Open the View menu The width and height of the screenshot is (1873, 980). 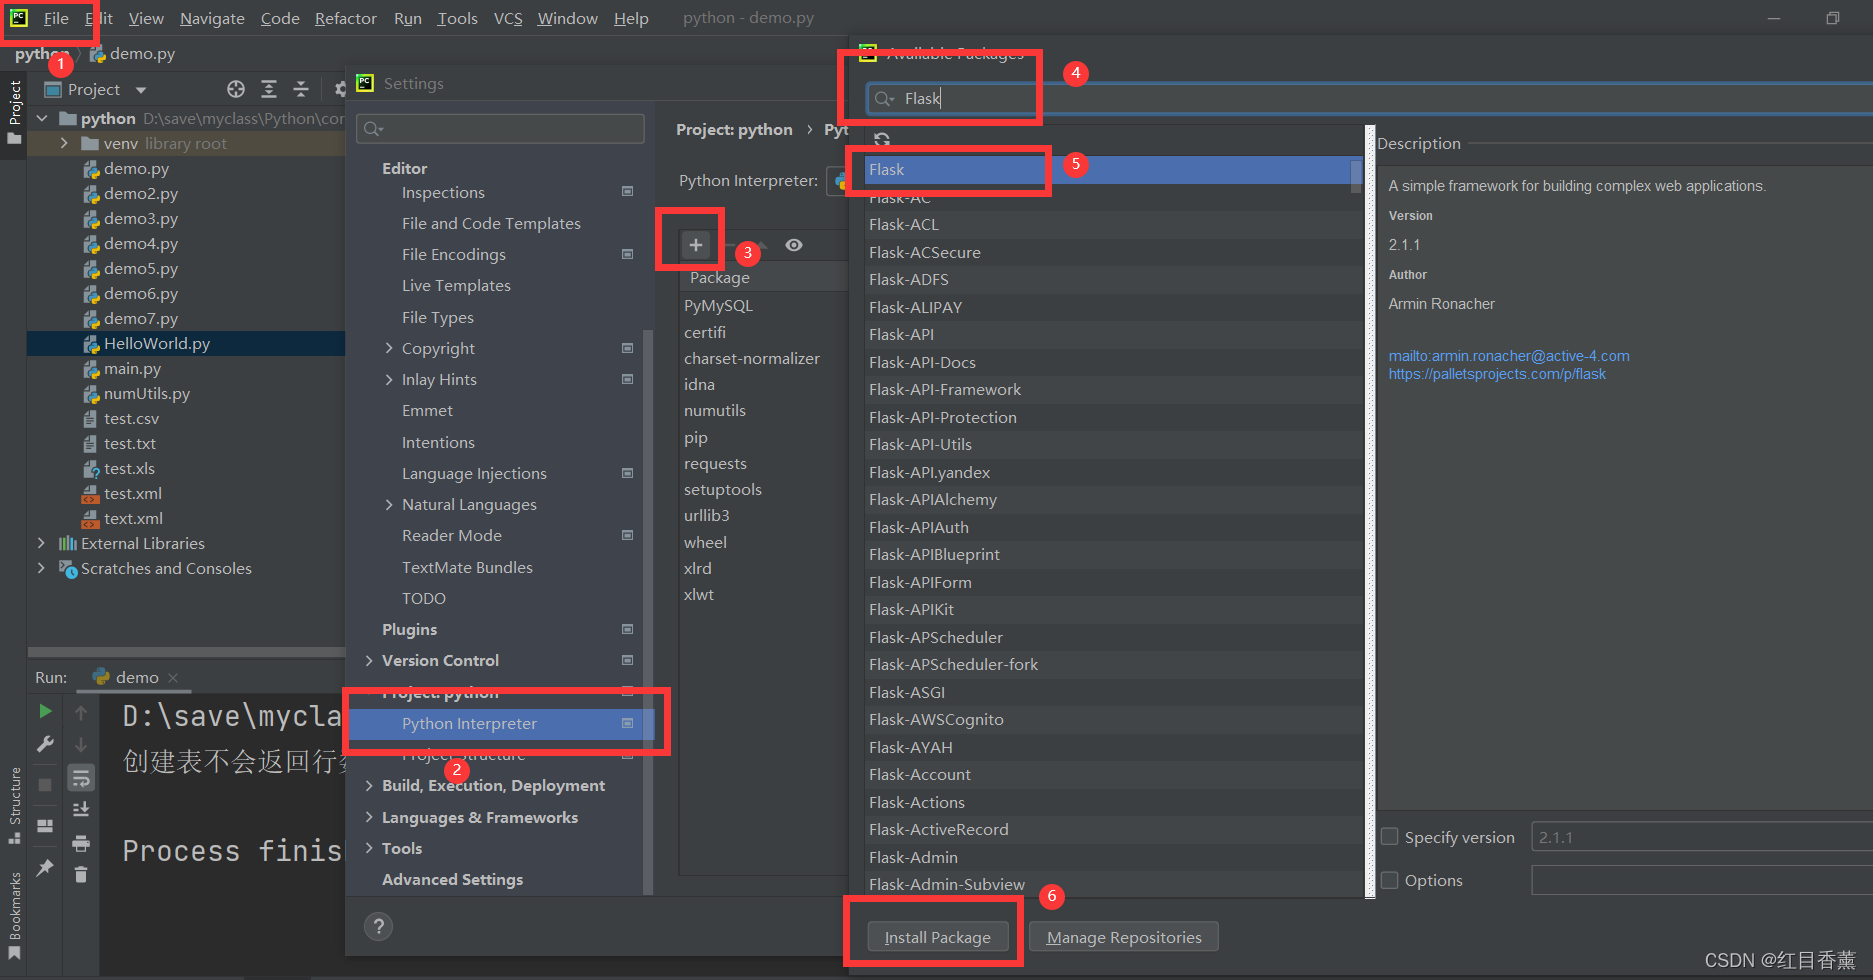[146, 18]
